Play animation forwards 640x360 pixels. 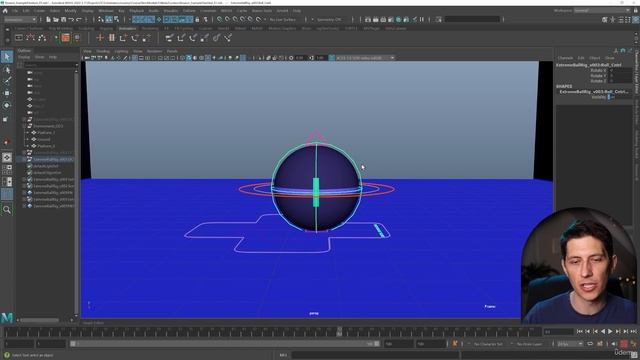610,331
